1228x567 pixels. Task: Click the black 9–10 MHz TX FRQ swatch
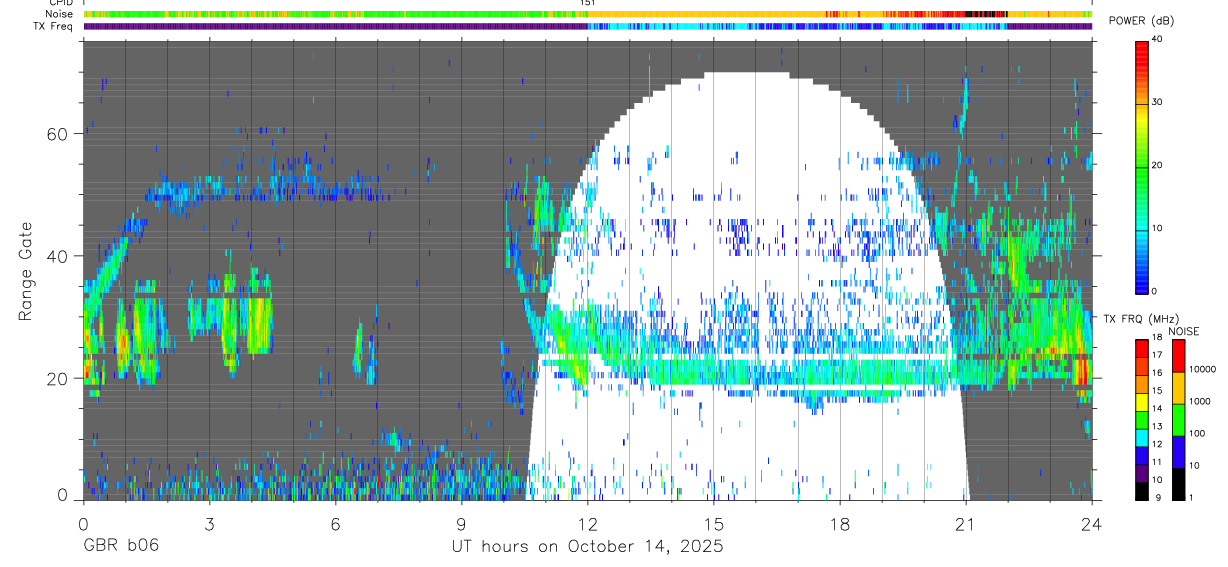(x=1141, y=492)
